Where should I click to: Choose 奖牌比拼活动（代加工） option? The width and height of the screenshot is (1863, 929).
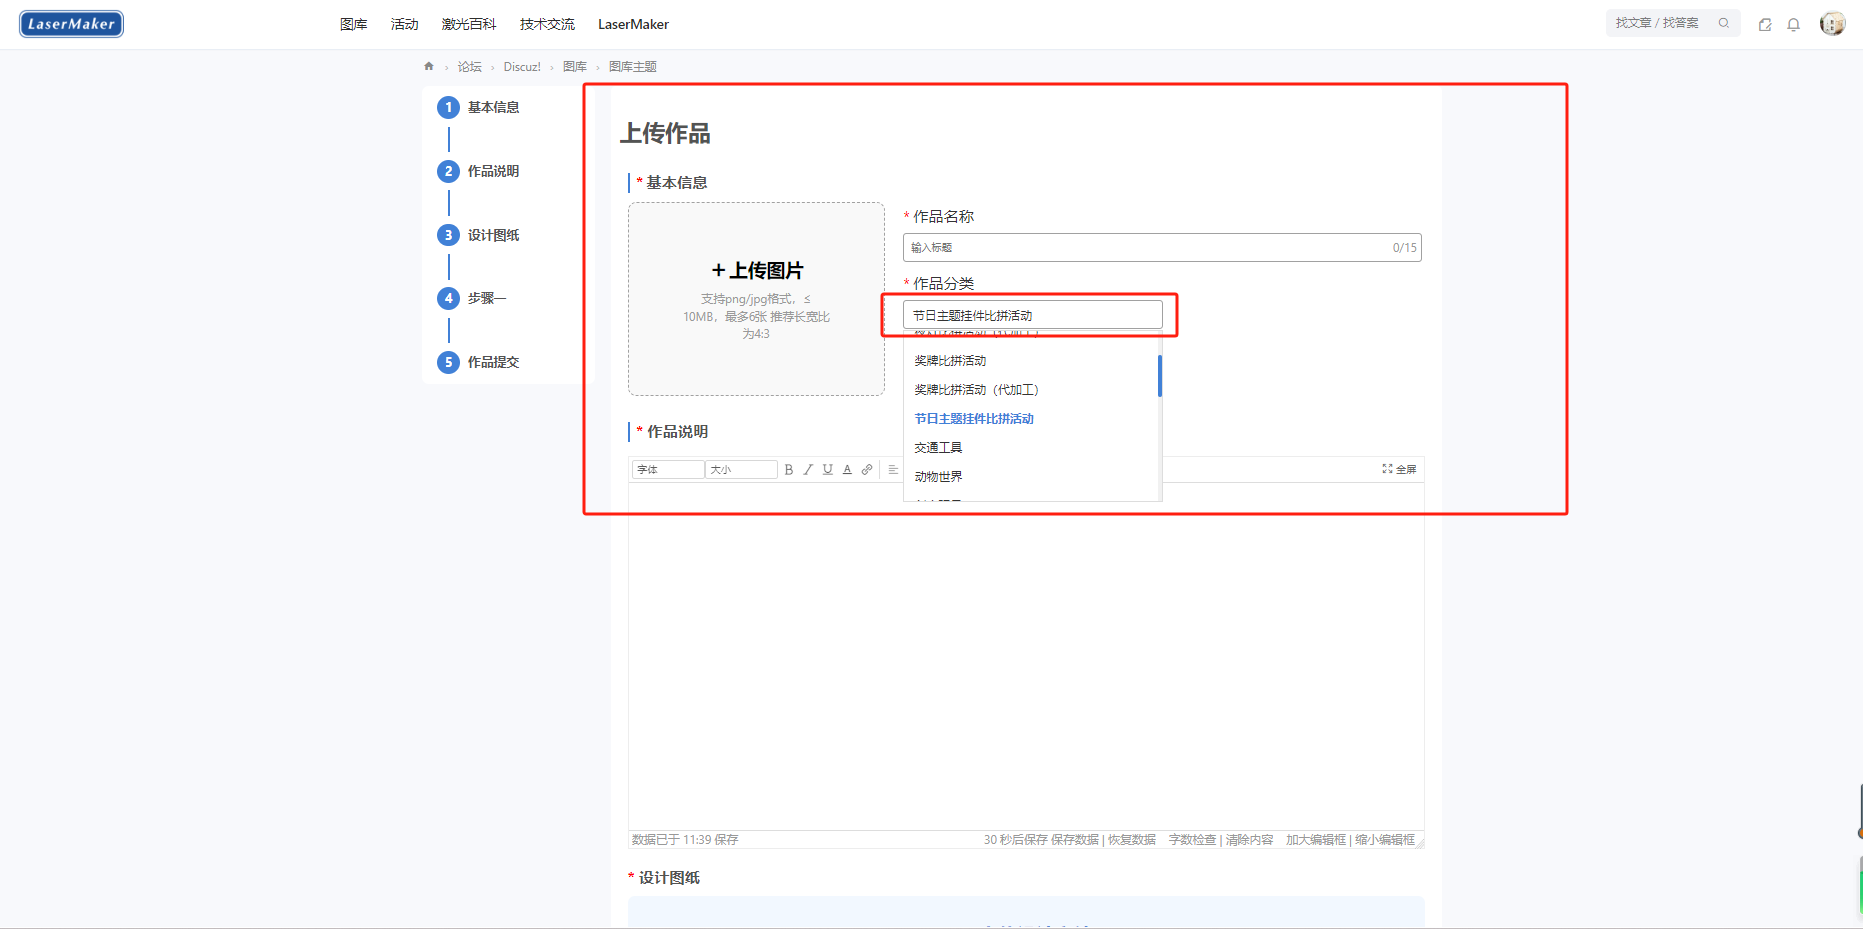976,390
